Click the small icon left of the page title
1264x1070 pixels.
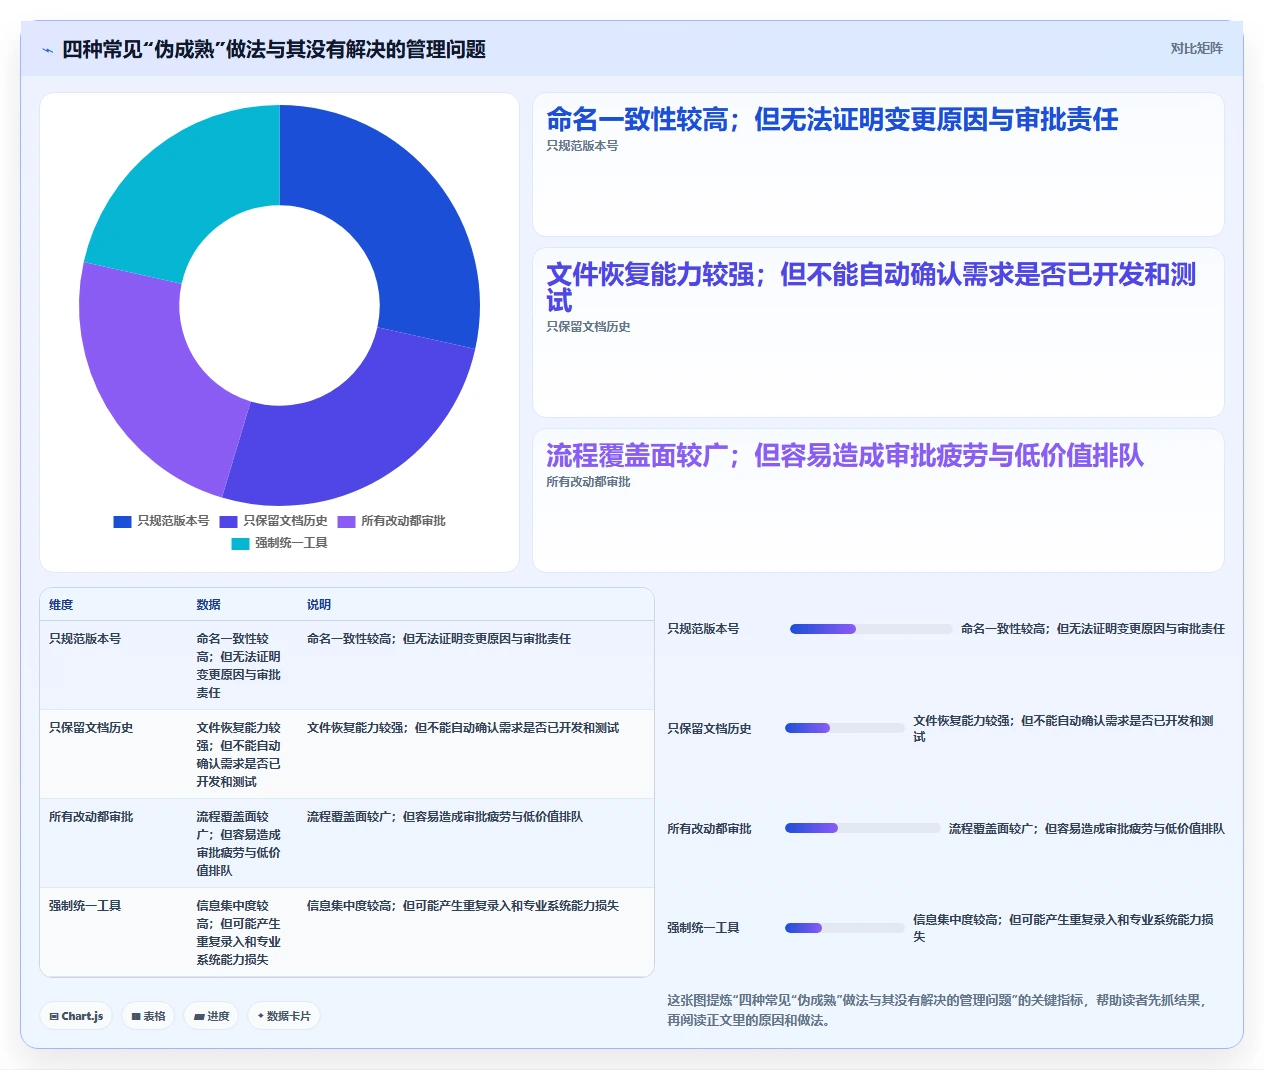tap(47, 50)
